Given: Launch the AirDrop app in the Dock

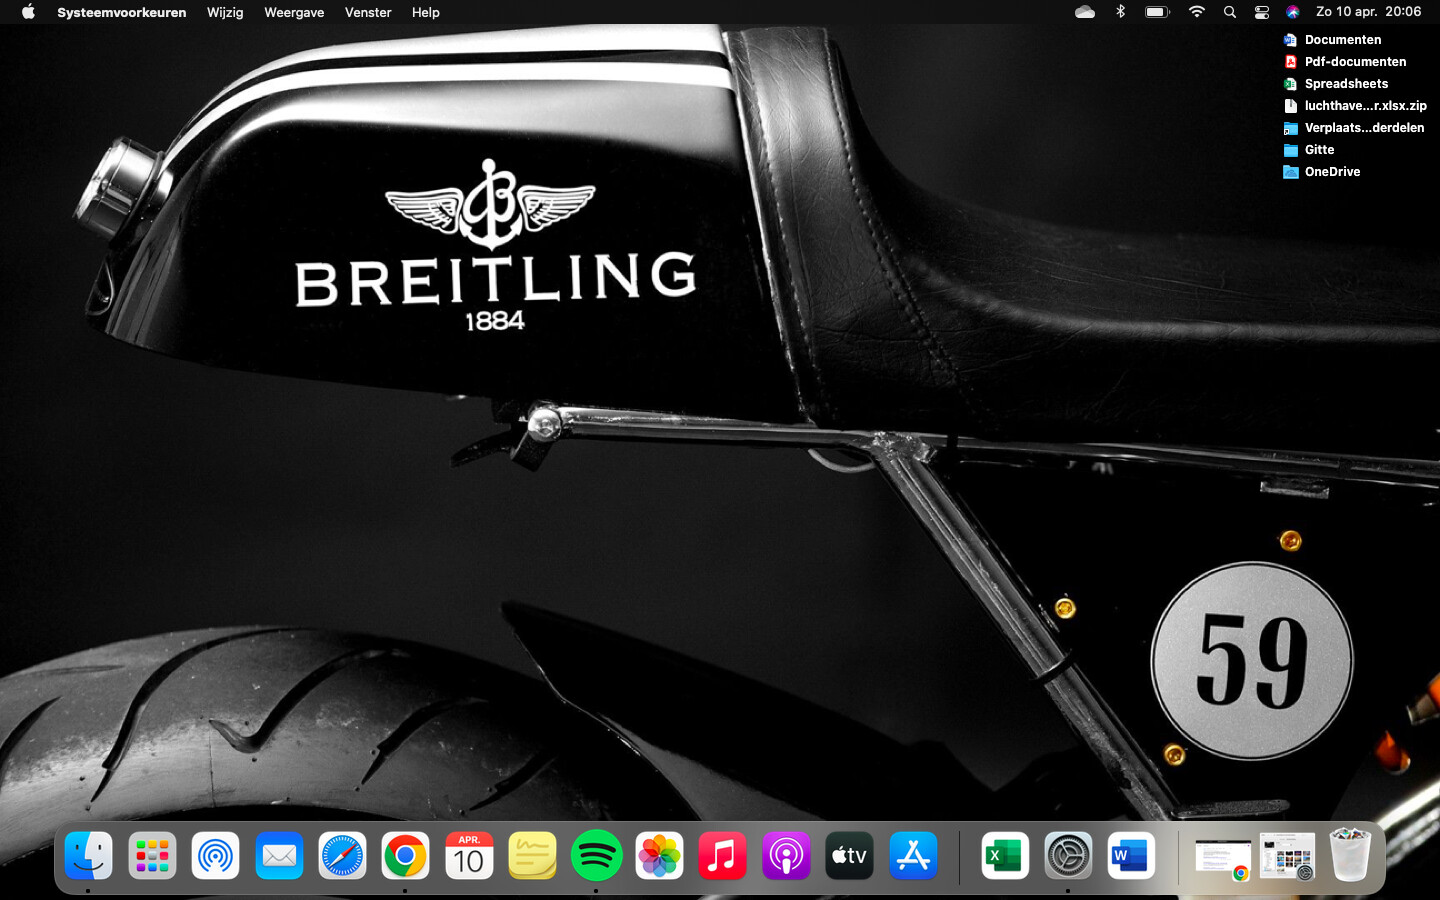Looking at the screenshot, I should point(215,856).
